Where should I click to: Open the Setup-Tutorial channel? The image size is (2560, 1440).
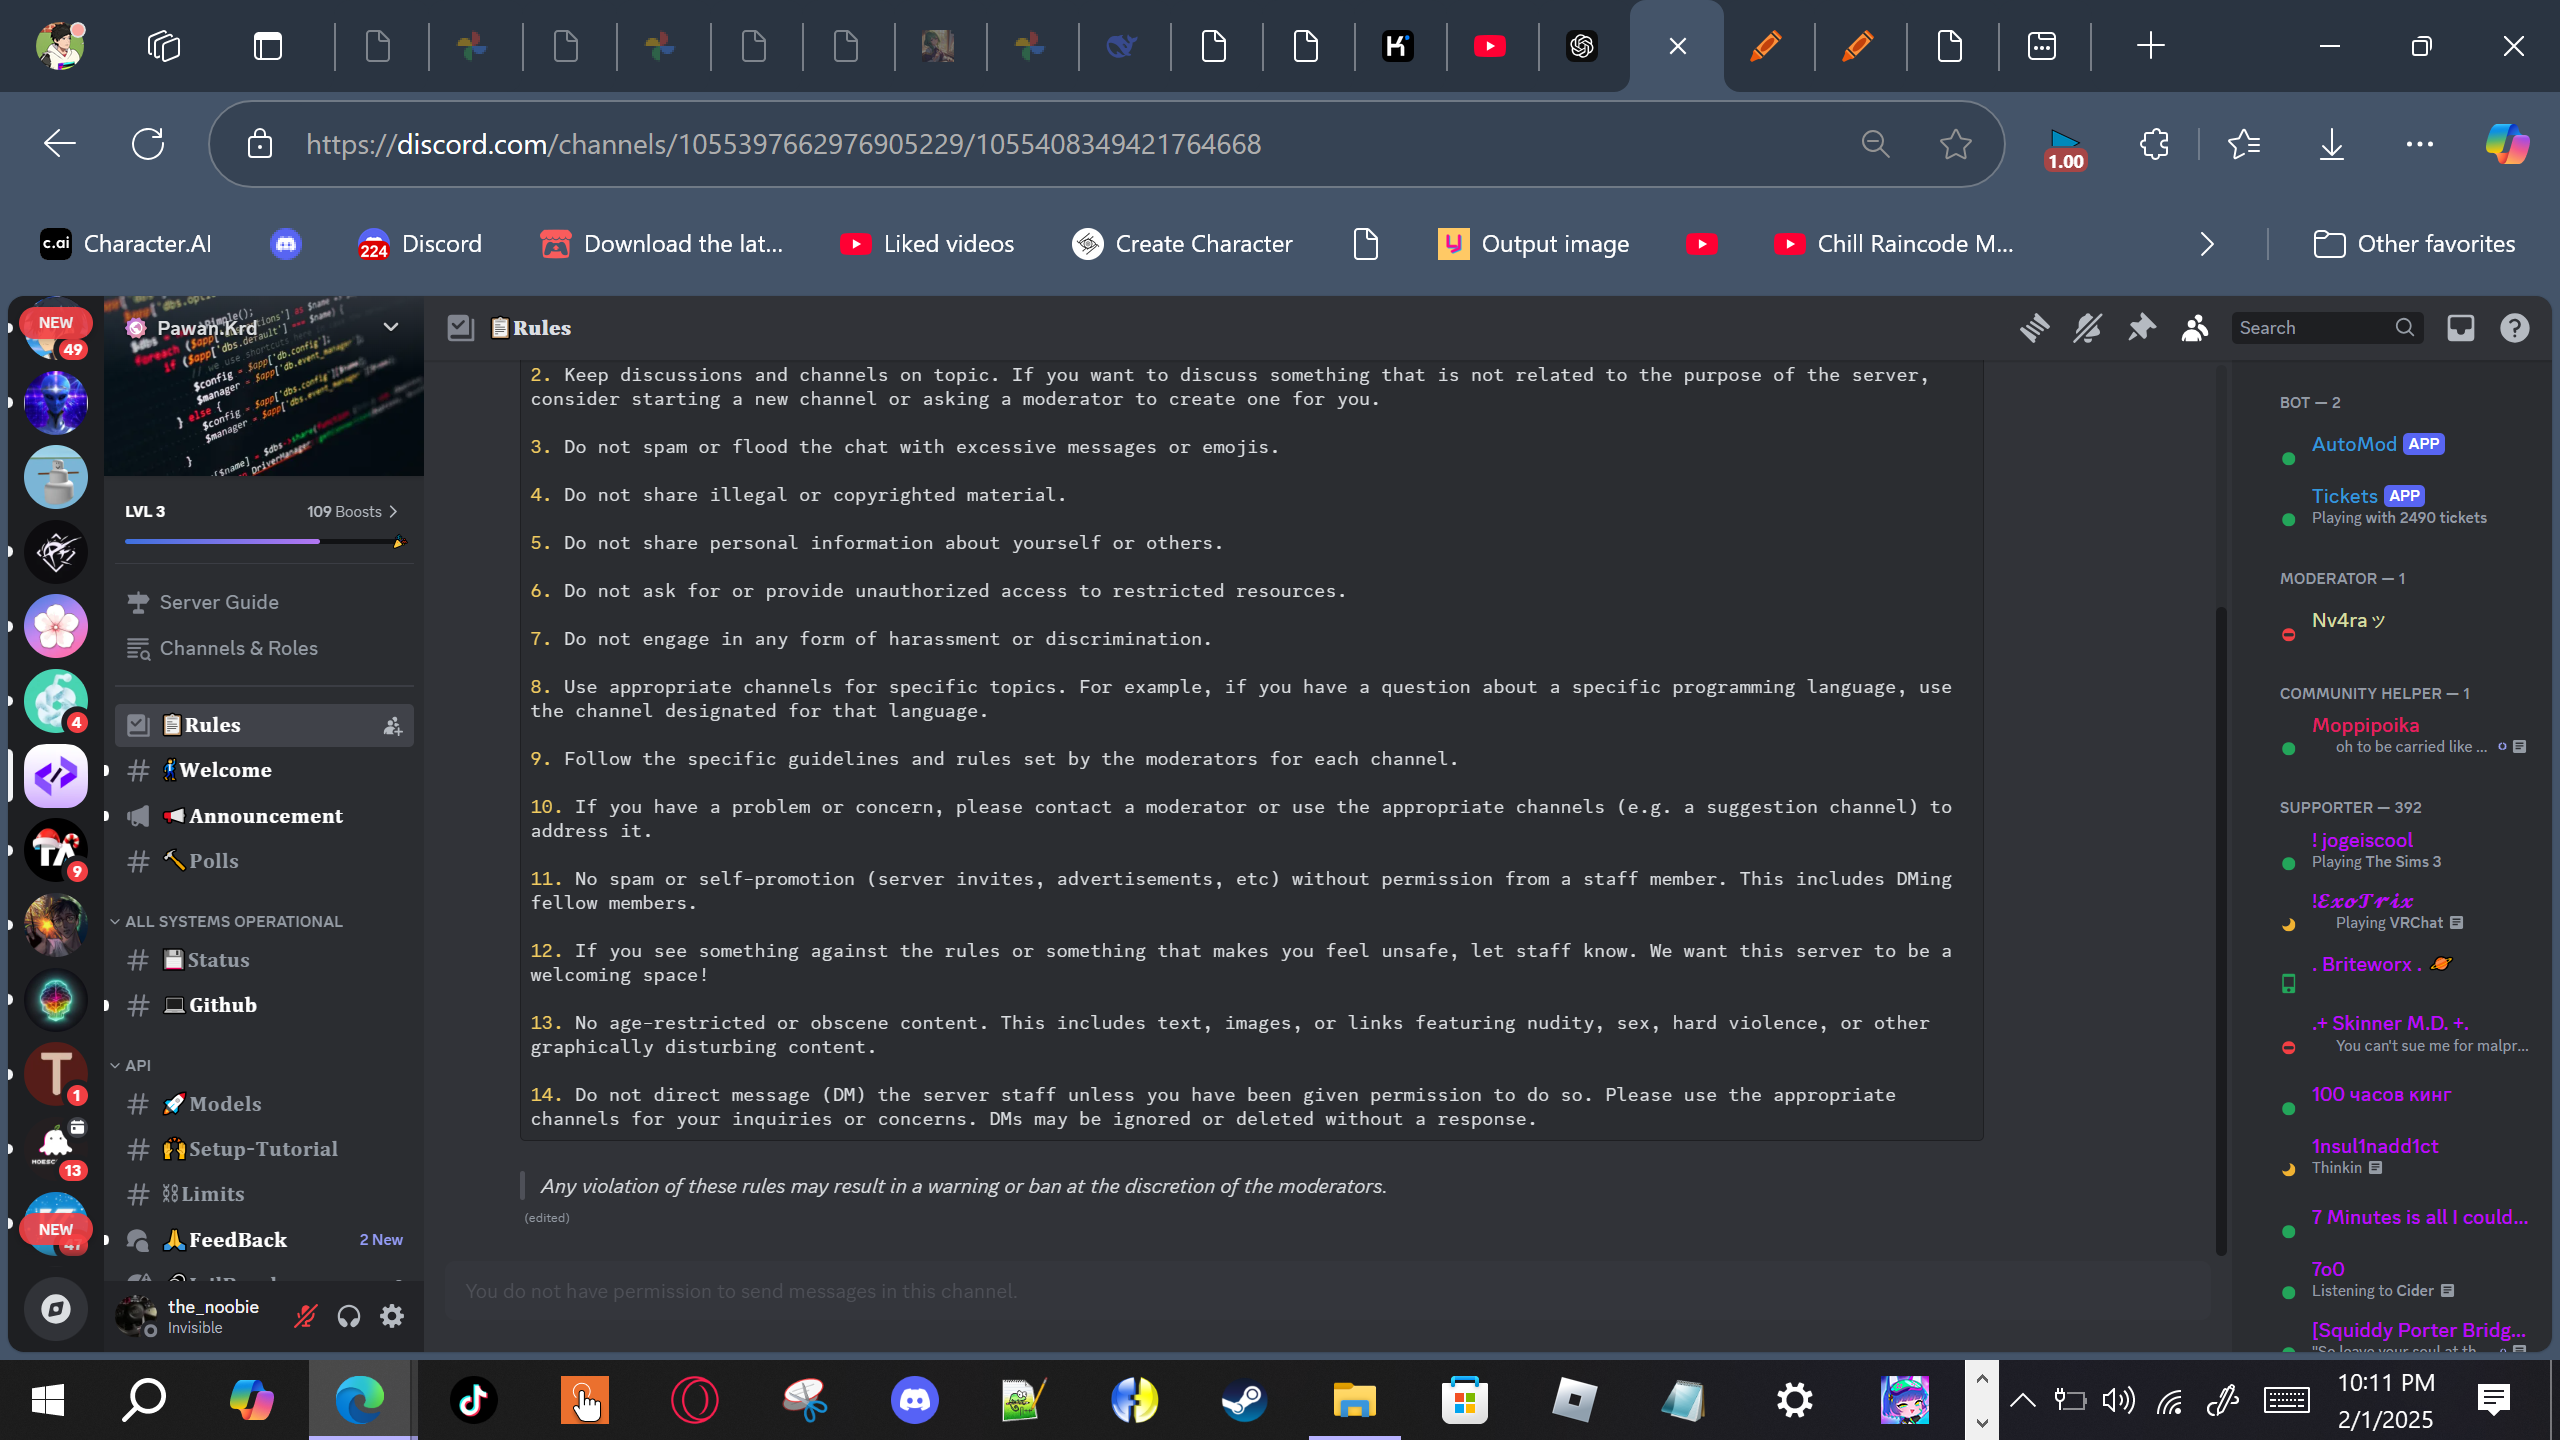coord(262,1149)
